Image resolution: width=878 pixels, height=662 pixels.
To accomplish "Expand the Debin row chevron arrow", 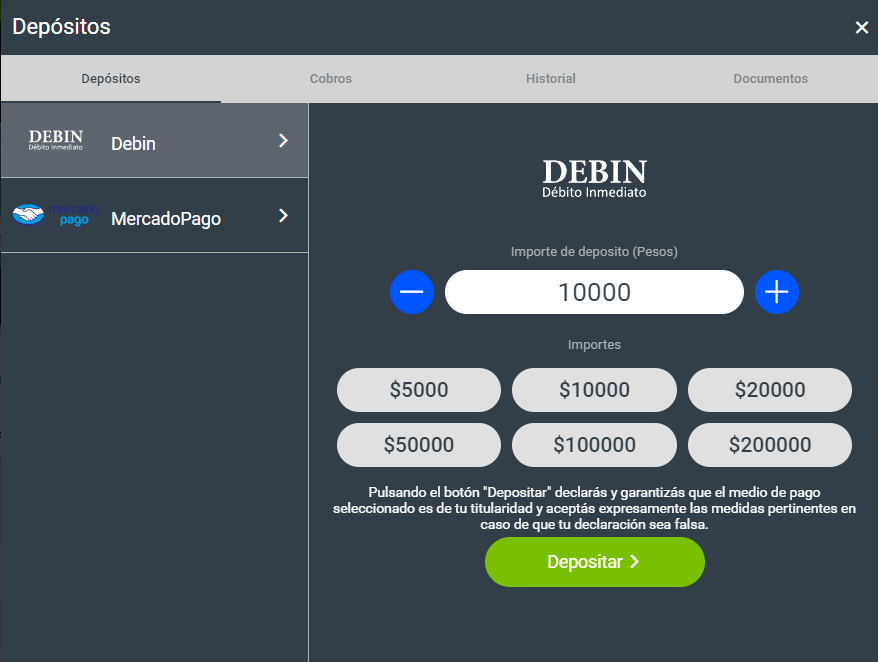I will point(283,141).
